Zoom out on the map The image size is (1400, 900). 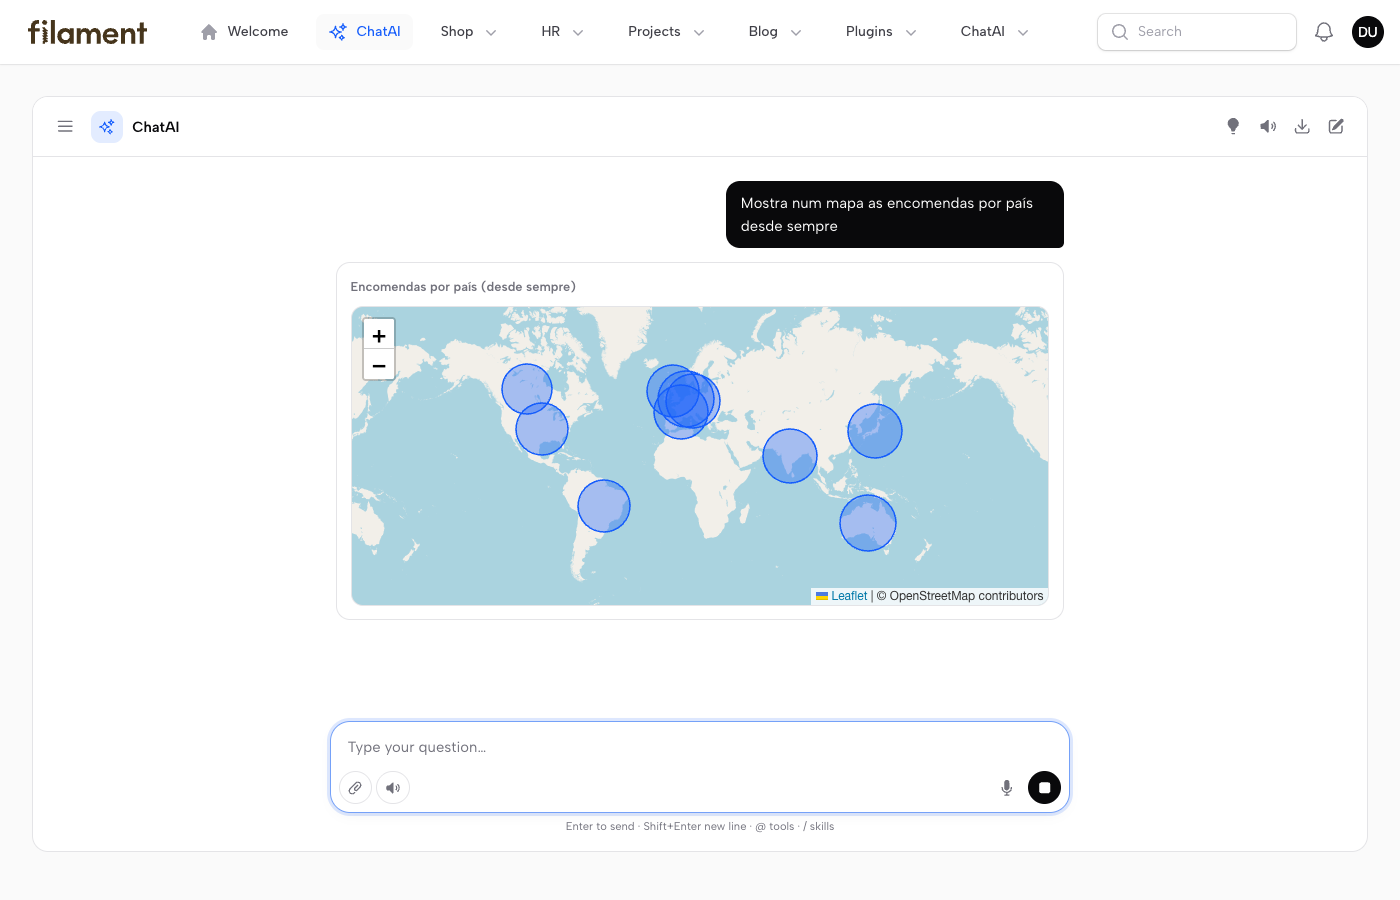pos(379,365)
